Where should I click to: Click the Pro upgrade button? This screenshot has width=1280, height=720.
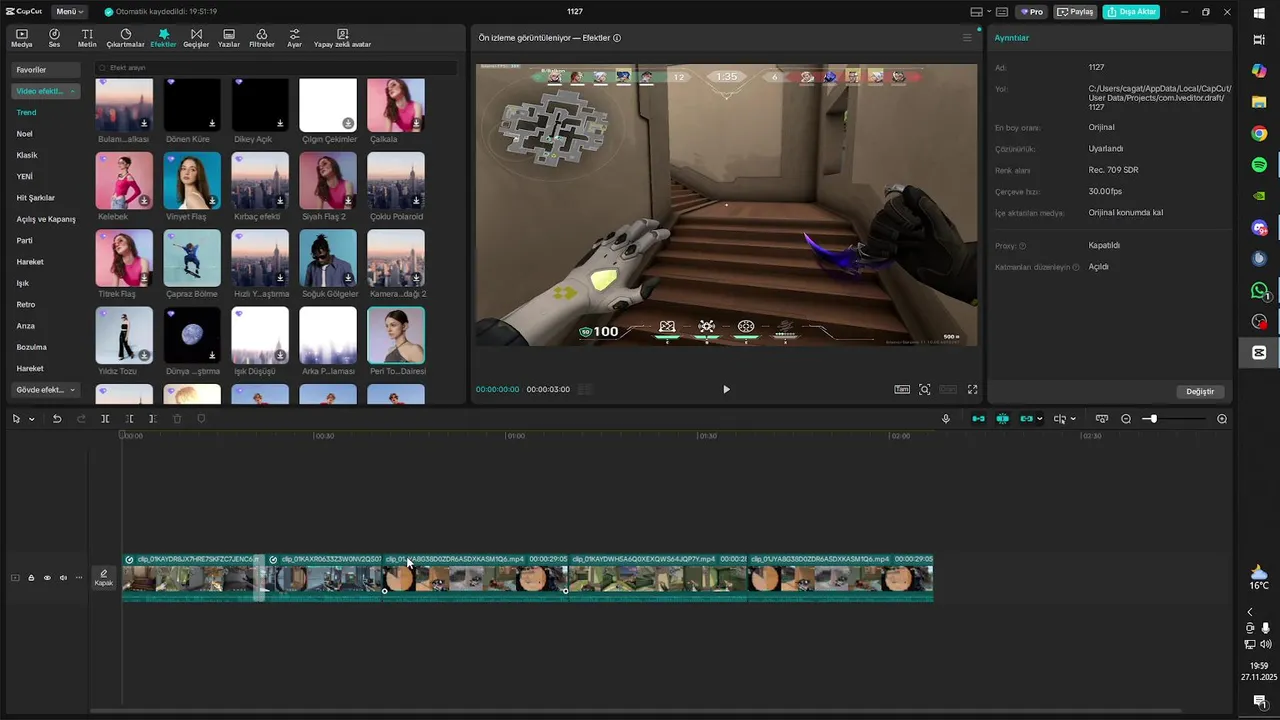click(x=1031, y=12)
